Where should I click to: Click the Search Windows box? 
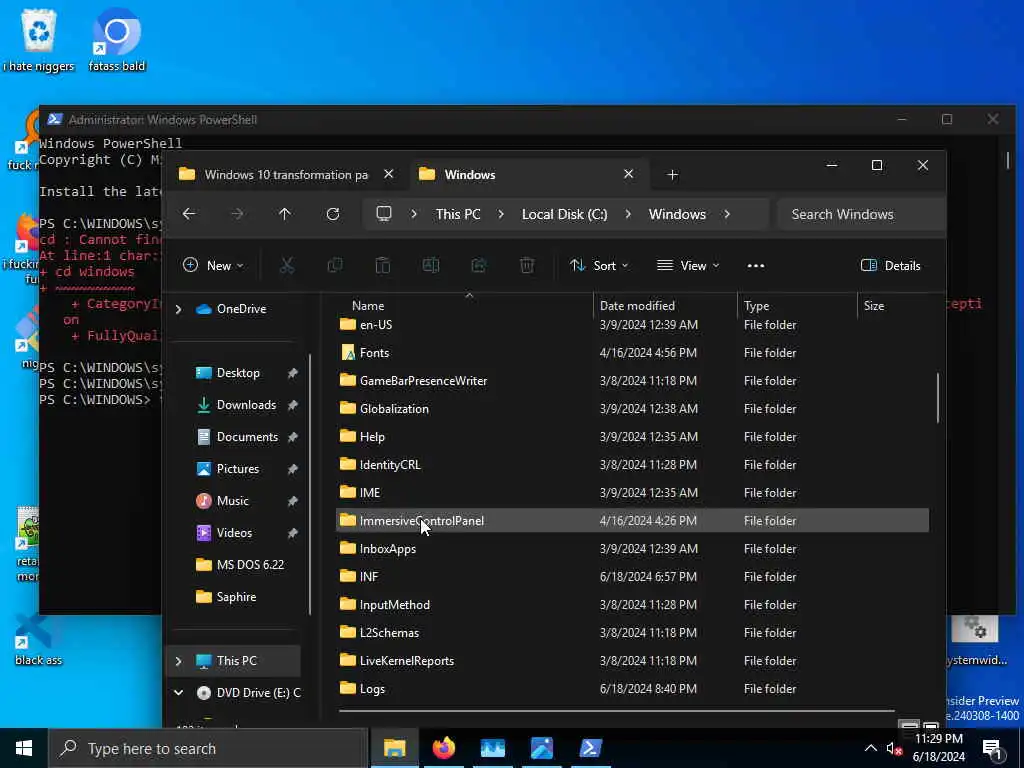click(x=861, y=214)
